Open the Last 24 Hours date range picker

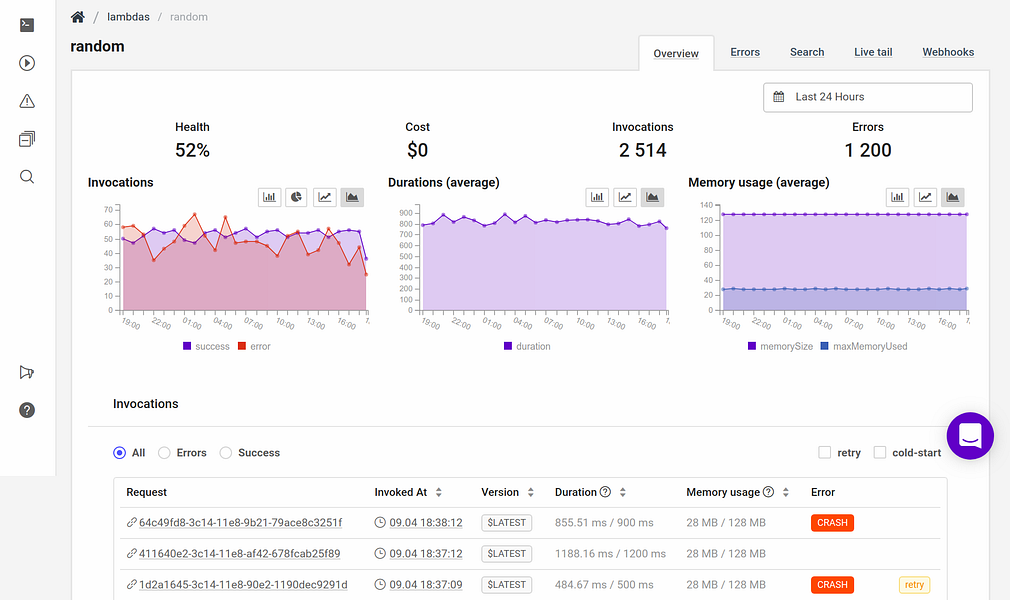coord(867,97)
